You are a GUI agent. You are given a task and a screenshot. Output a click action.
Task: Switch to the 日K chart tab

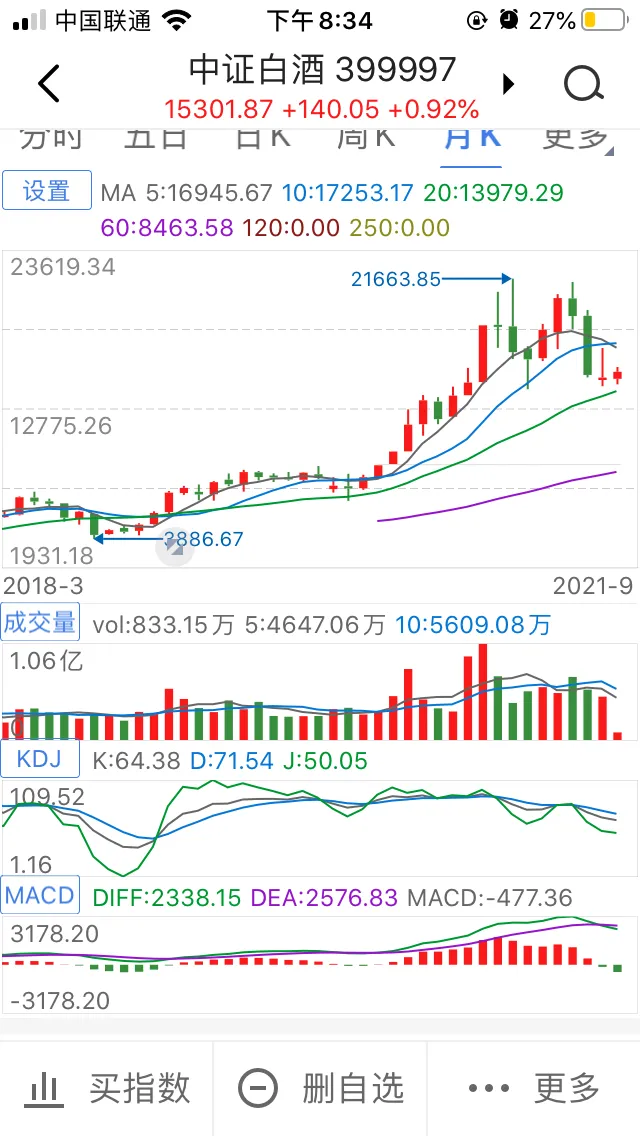[263, 137]
